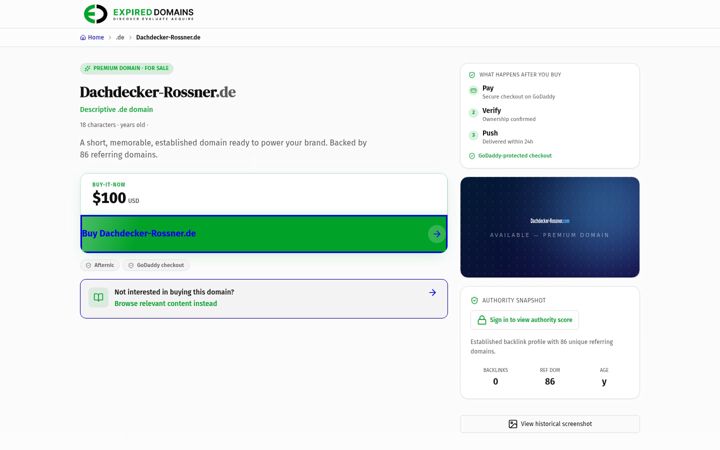Click the Dachdecker-Rossner.de heading
This screenshot has height=450, width=720.
[x=158, y=92]
